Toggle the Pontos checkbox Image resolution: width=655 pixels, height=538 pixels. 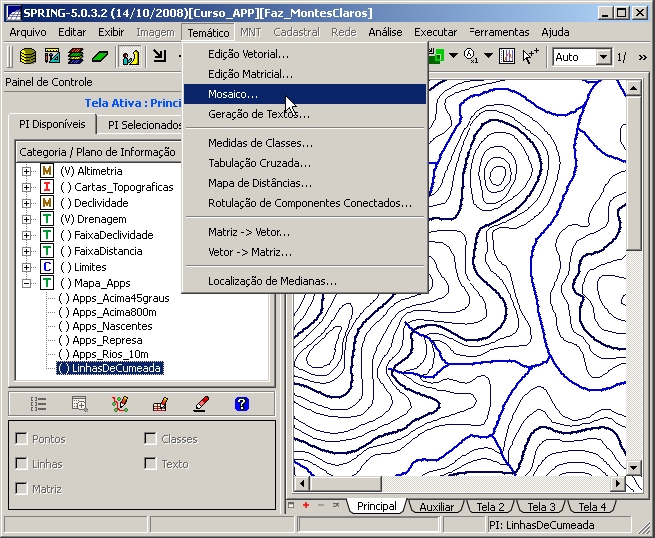[23, 439]
